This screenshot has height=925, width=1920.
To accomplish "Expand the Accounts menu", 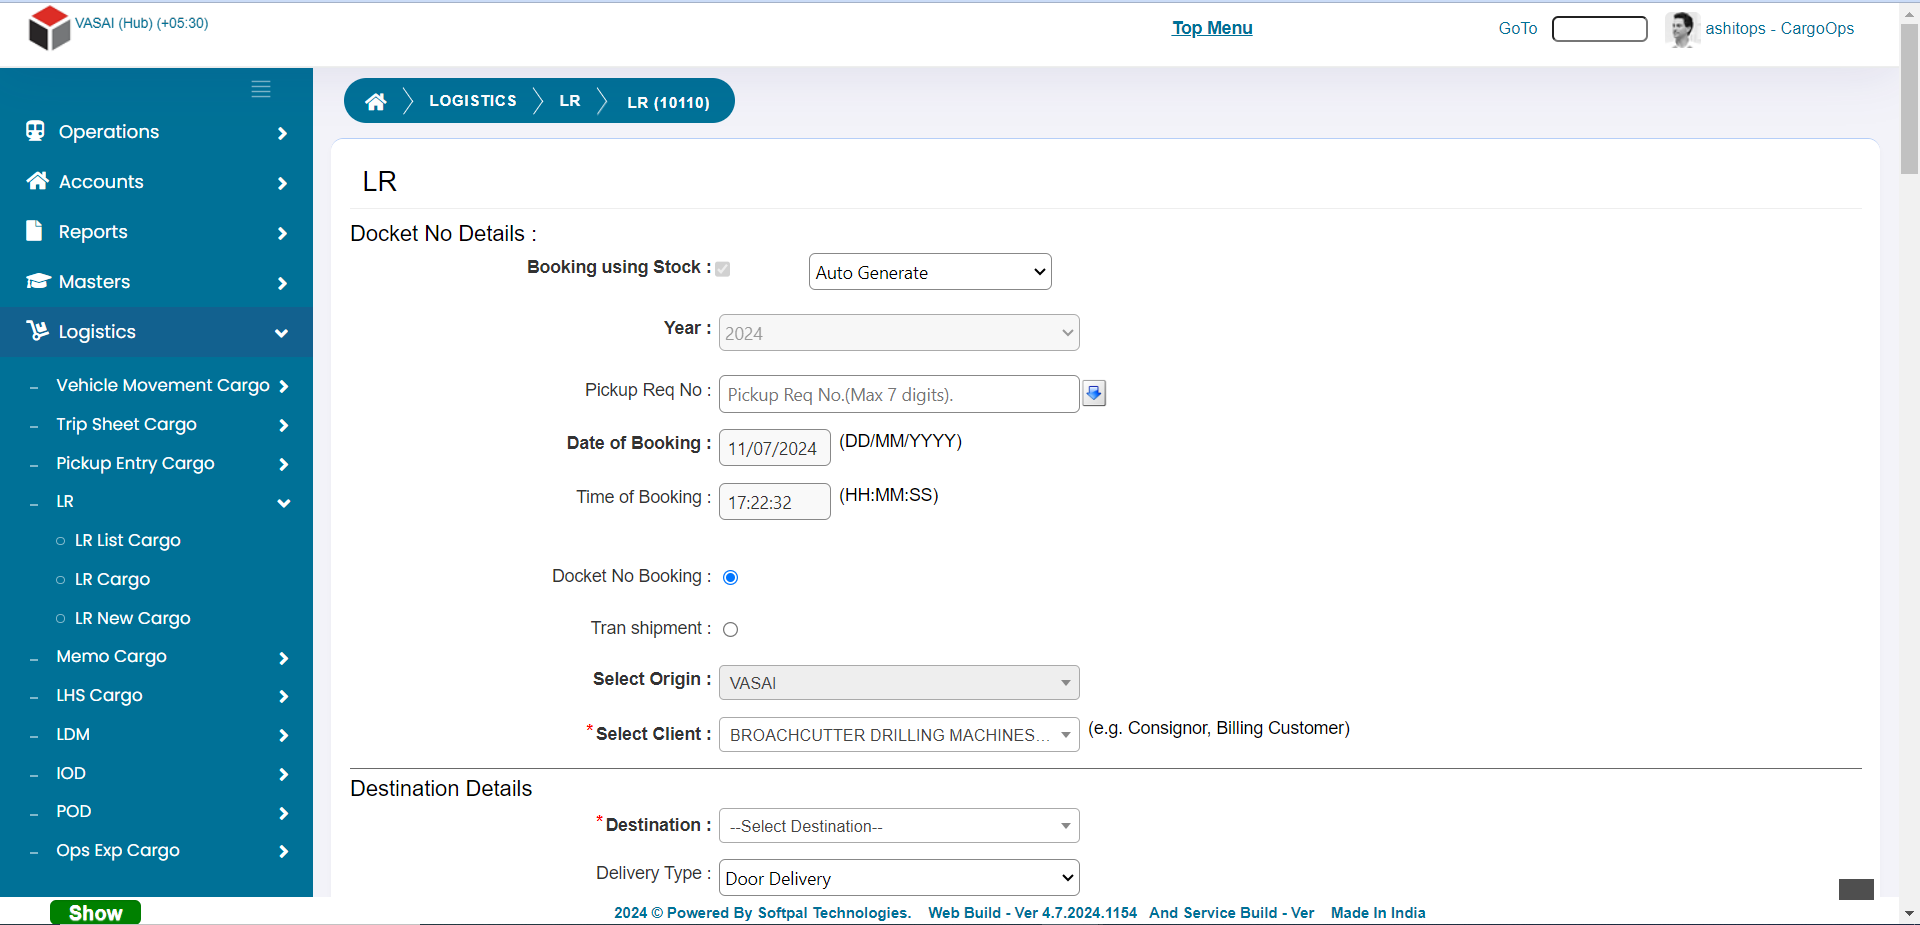I will tap(156, 182).
